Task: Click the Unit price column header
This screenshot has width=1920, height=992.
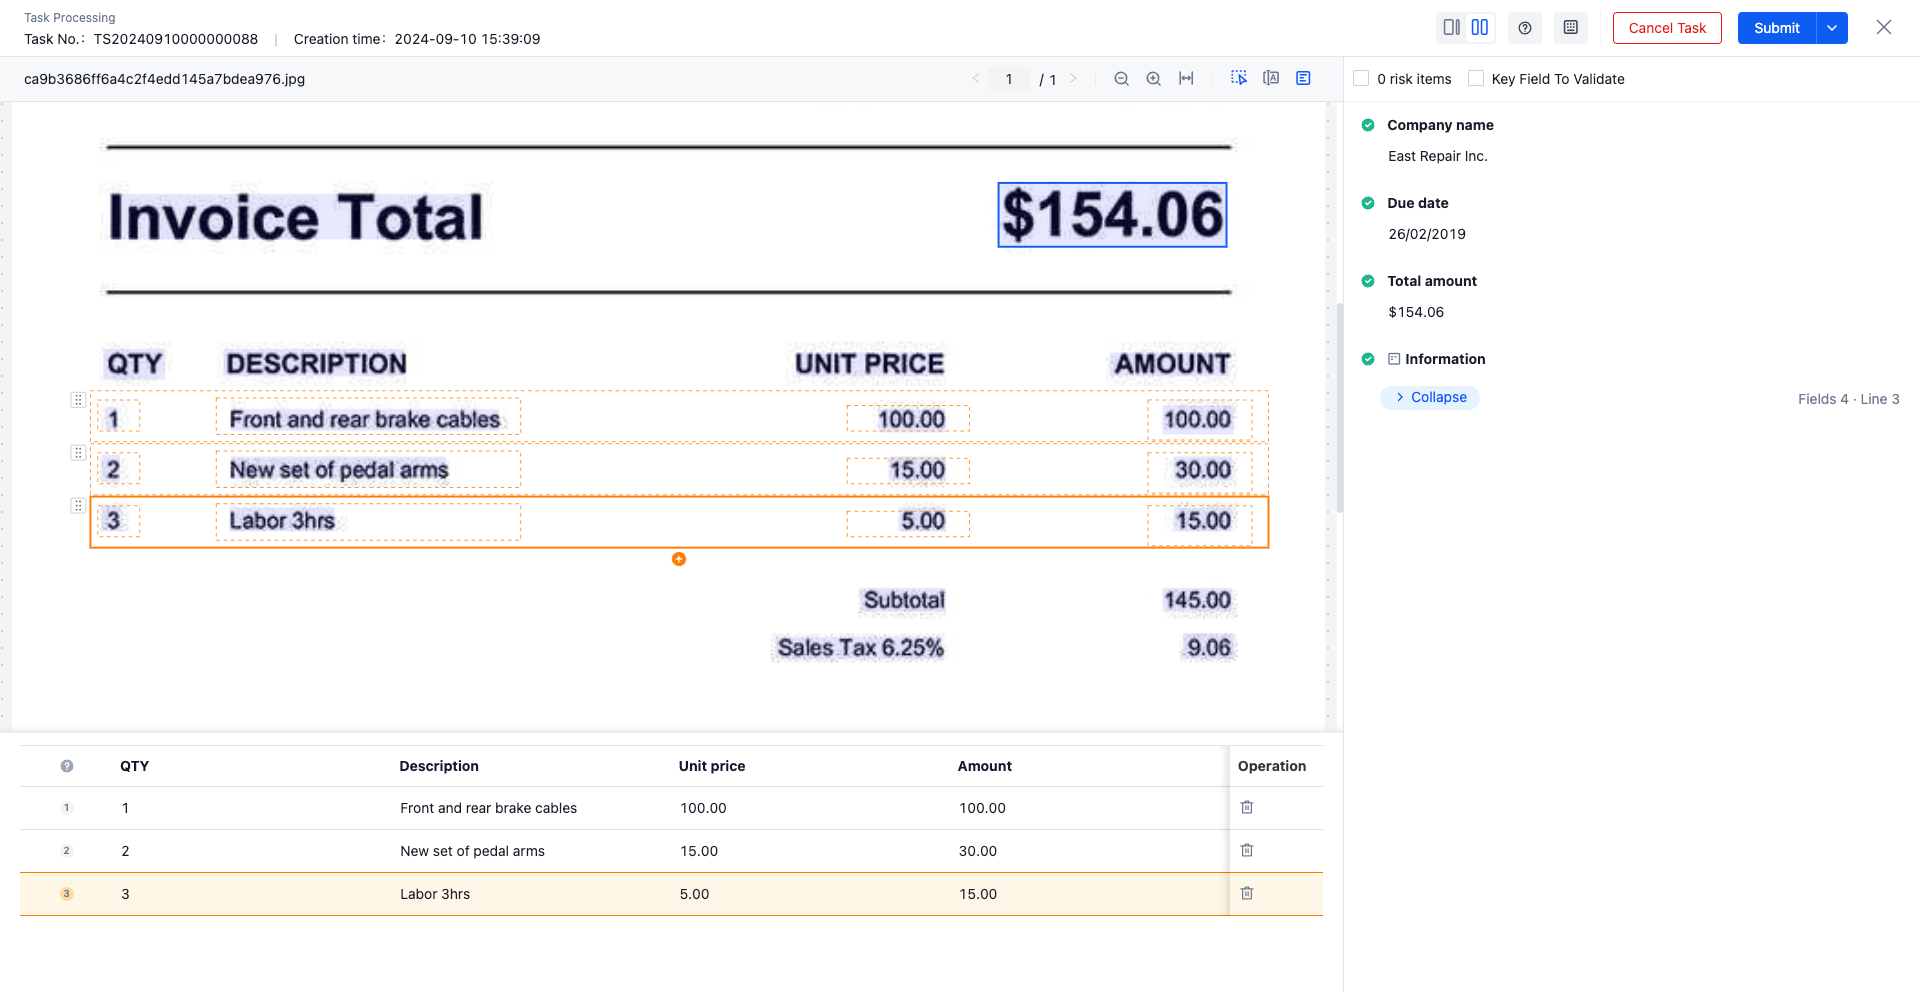Action: [712, 766]
